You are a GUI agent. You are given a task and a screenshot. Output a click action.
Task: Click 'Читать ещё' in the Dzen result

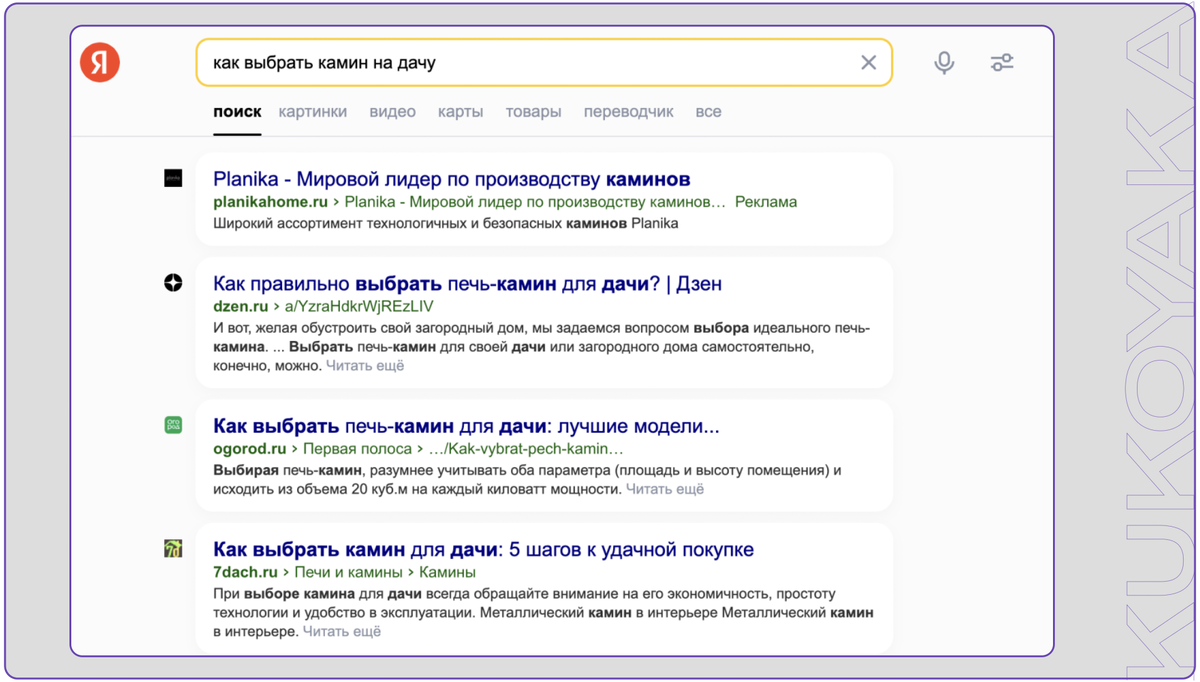click(365, 366)
